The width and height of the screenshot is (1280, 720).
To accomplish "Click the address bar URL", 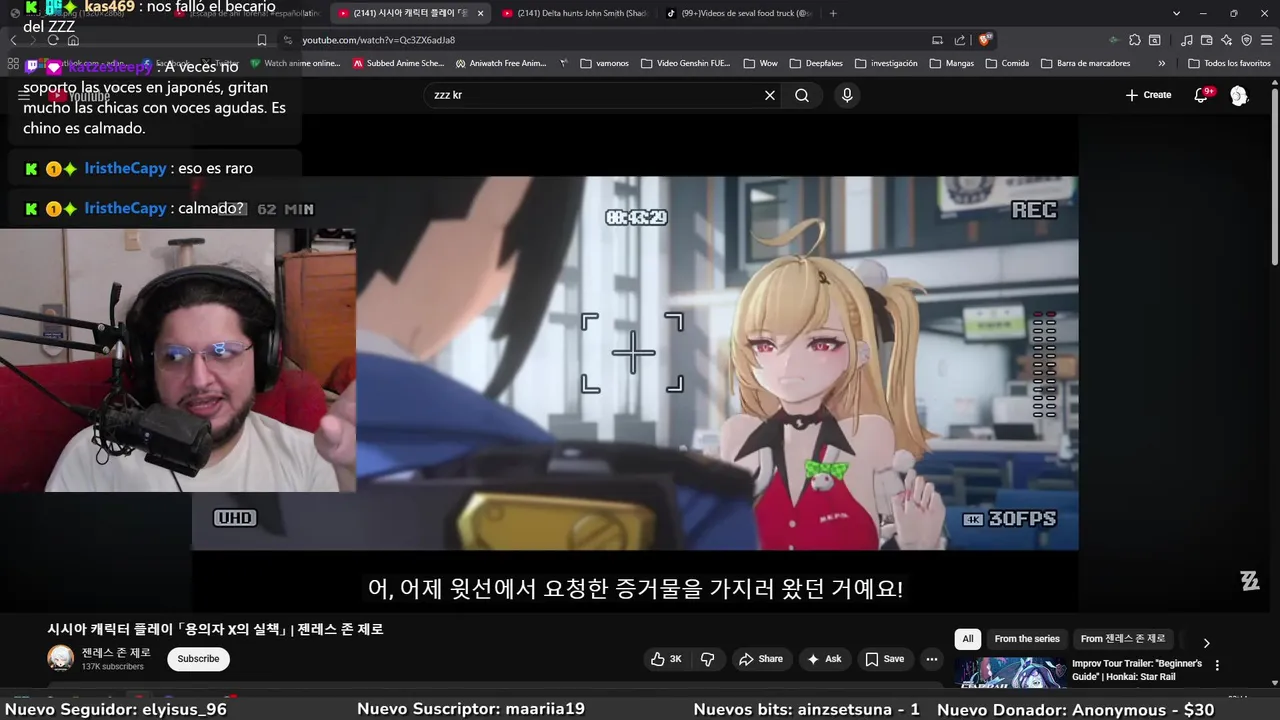I will click(x=379, y=40).
